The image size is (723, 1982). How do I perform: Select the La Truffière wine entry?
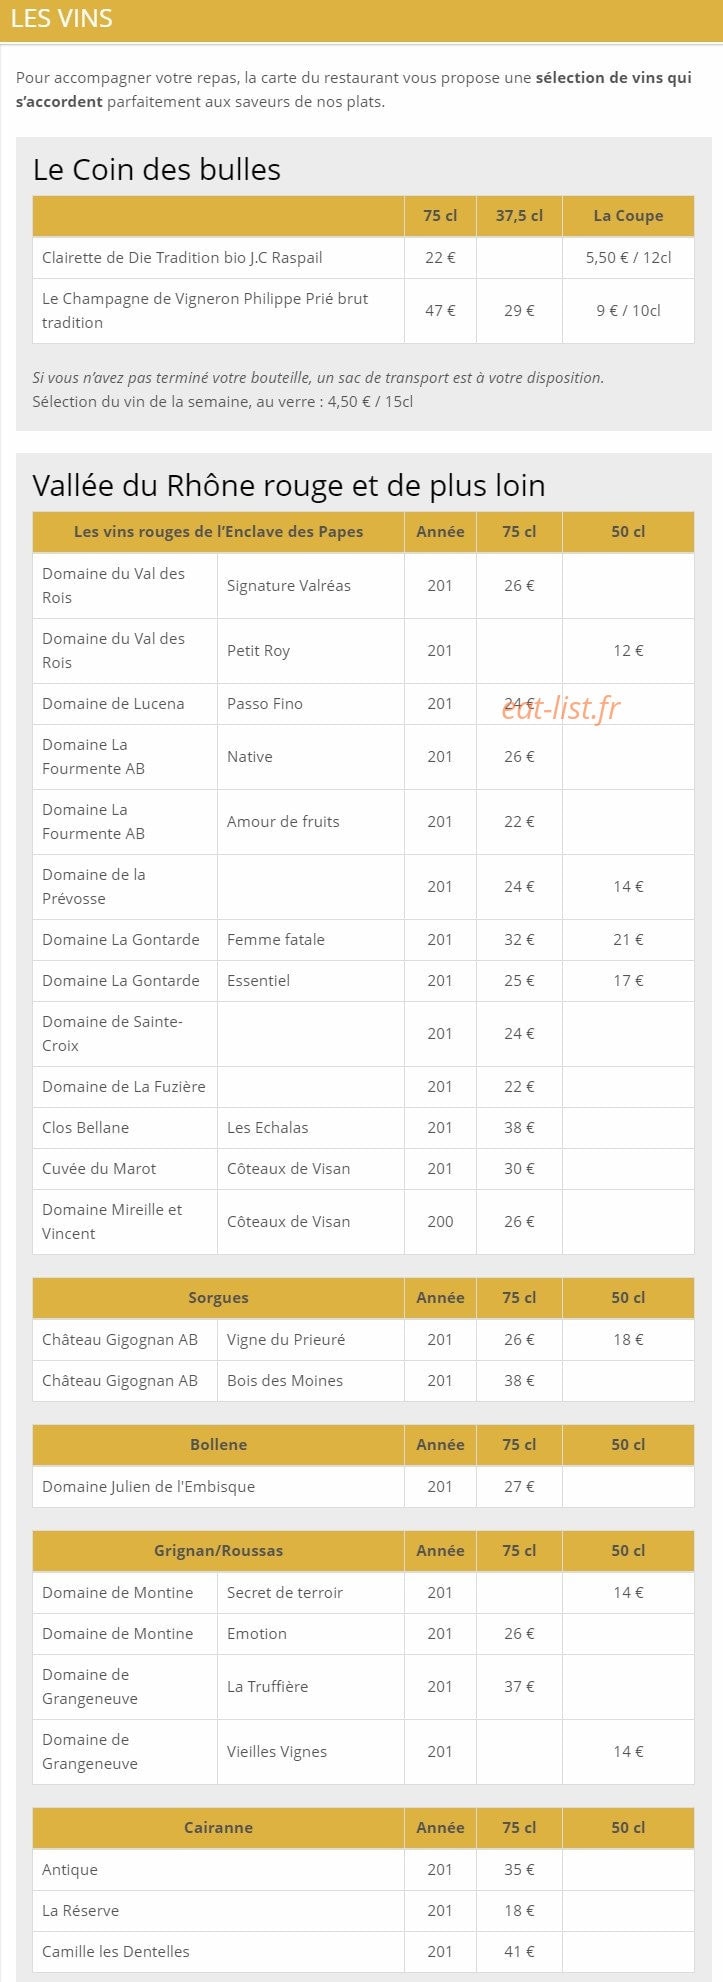click(267, 1687)
